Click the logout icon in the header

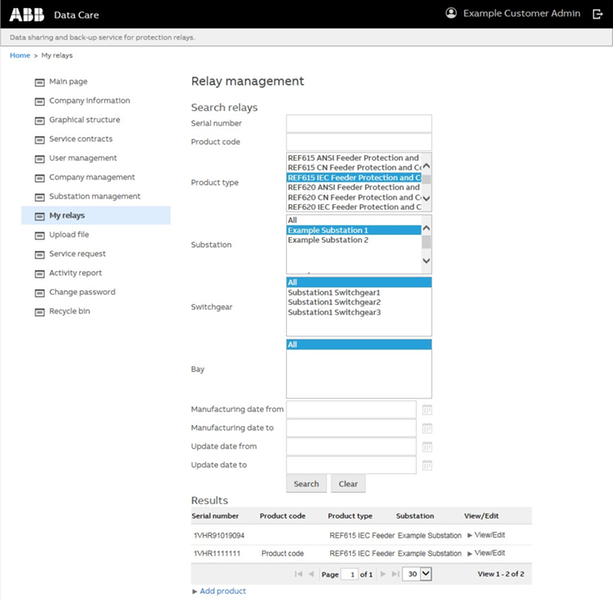pyautogui.click(x=598, y=14)
